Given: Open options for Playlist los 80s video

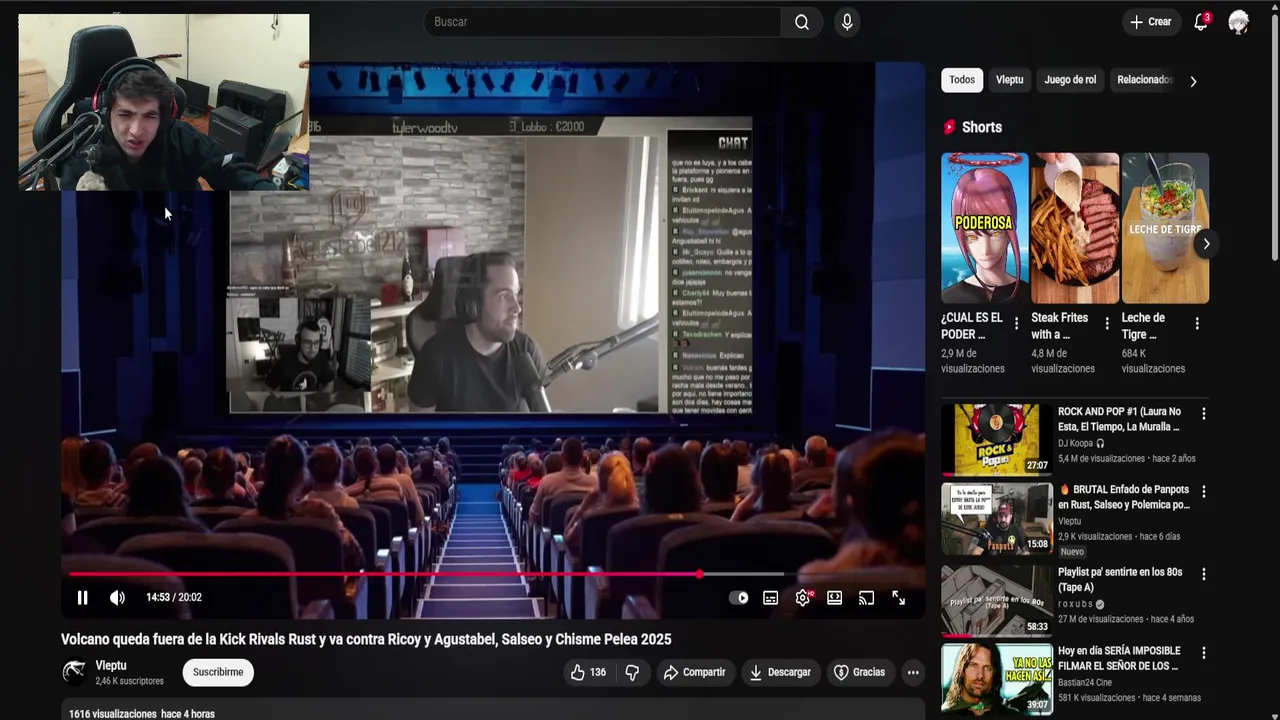Looking at the screenshot, I should [x=1203, y=574].
